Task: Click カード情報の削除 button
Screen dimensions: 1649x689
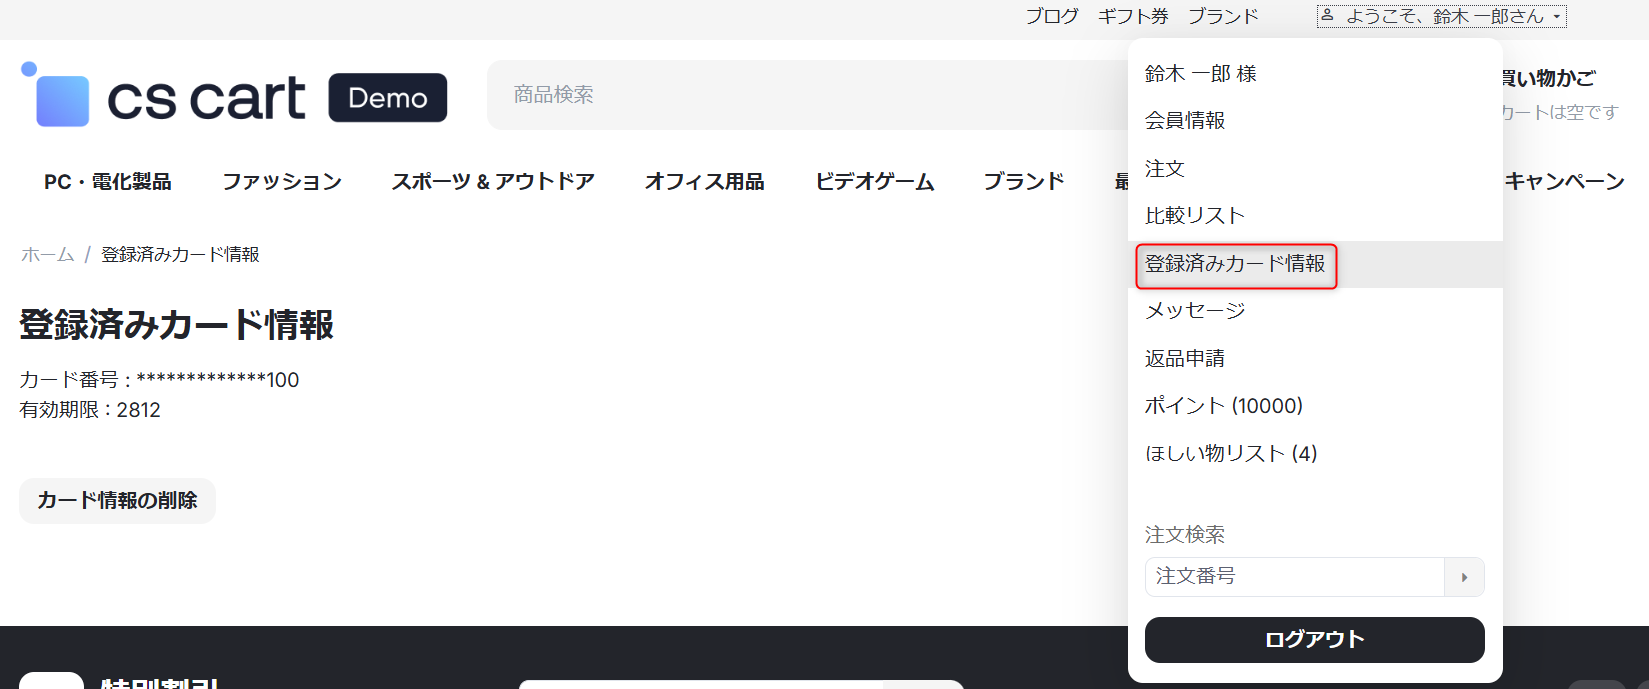Action: tap(117, 501)
